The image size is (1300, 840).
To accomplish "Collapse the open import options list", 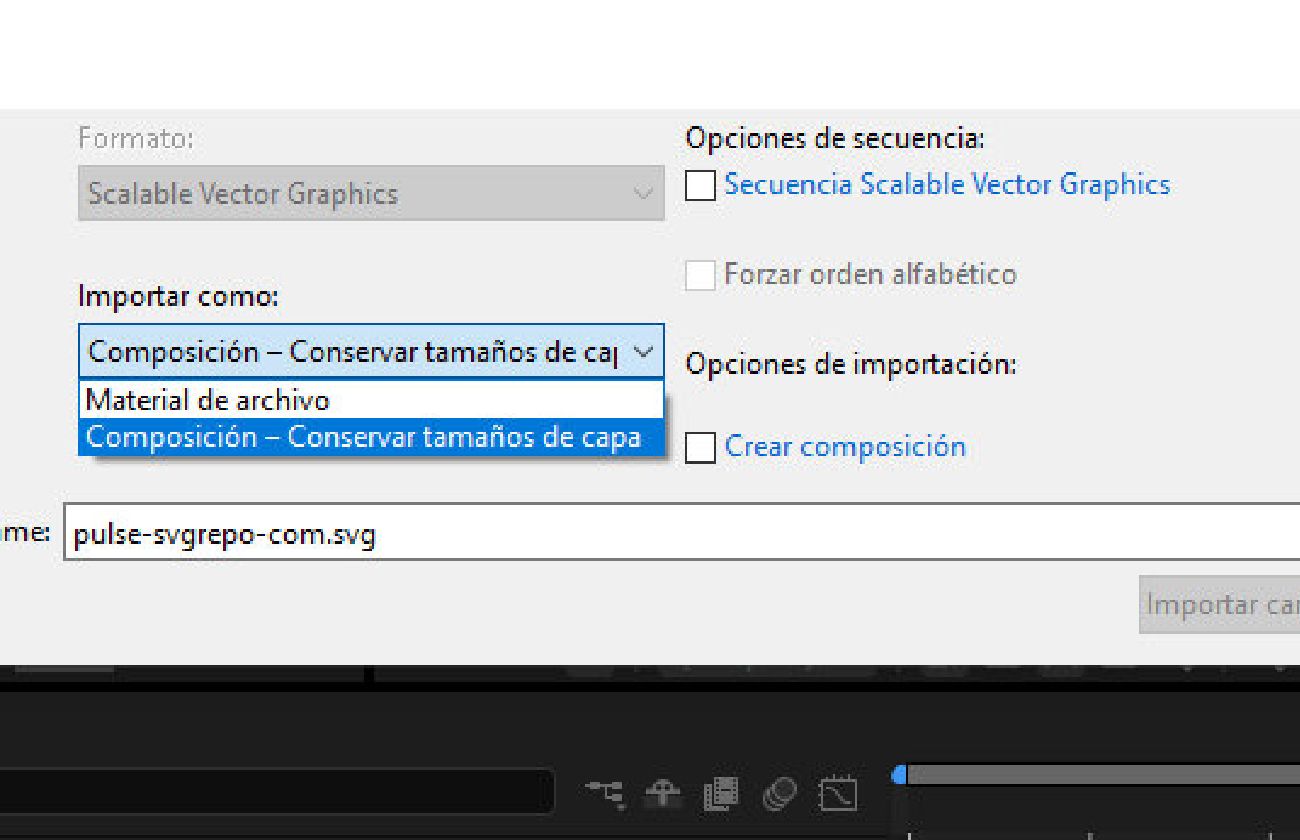I will pyautogui.click(x=644, y=351).
